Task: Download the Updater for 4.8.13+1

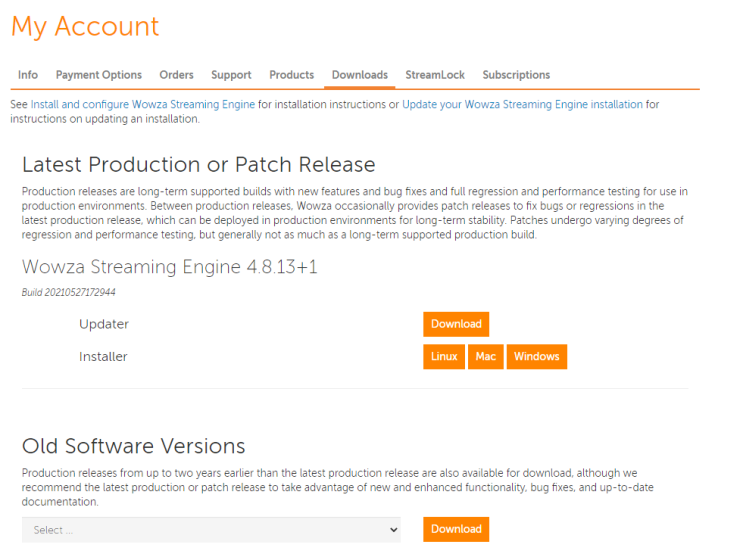Action: 456,324
